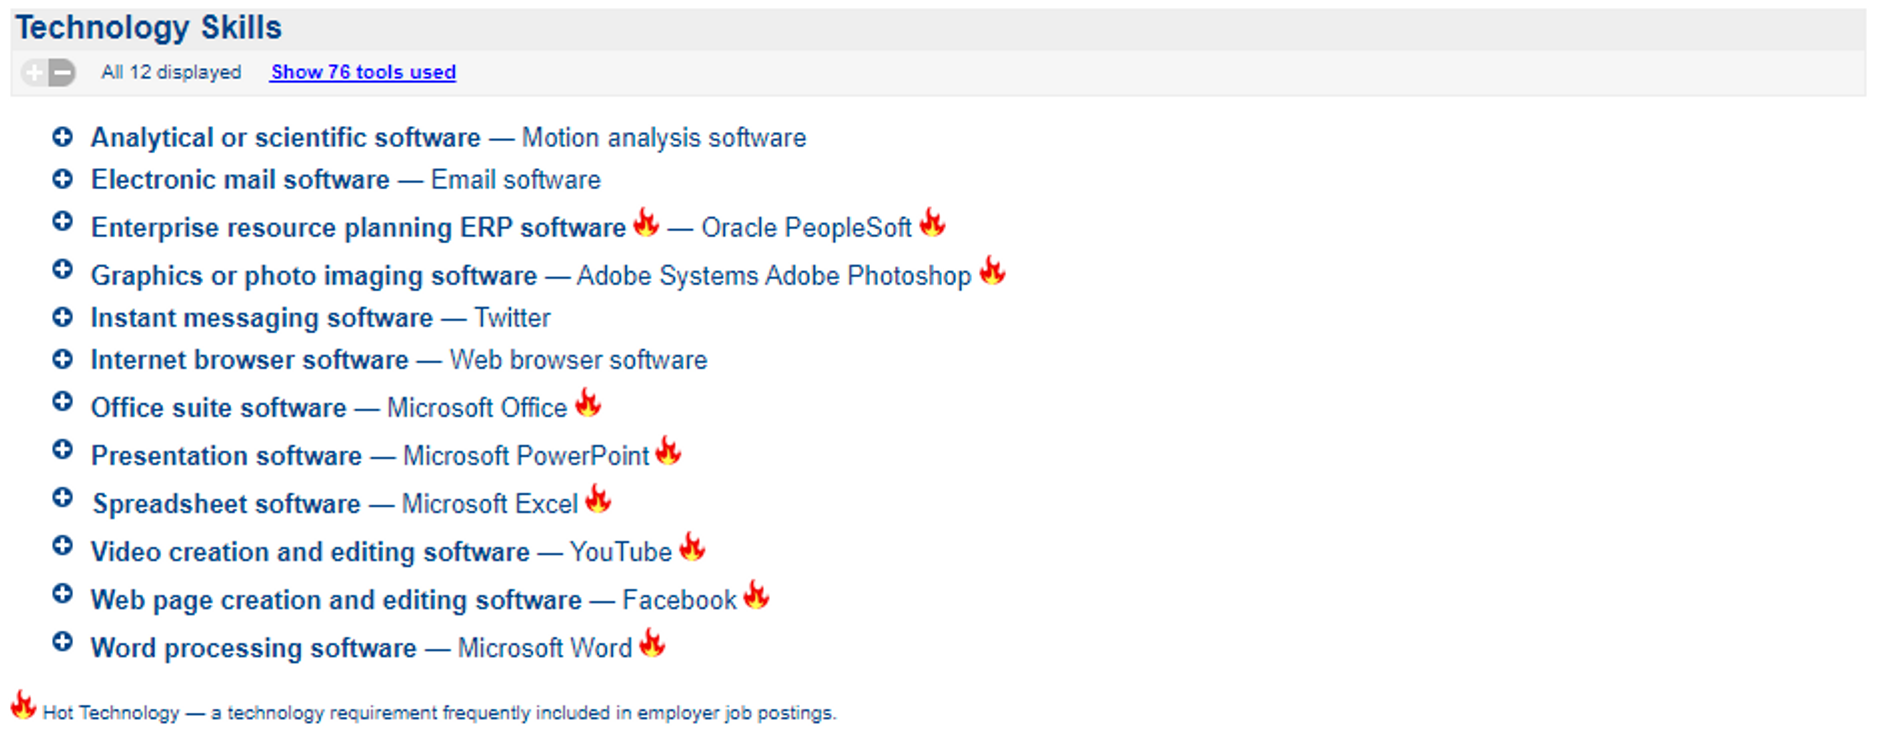Select the Internet browser software label

click(250, 360)
